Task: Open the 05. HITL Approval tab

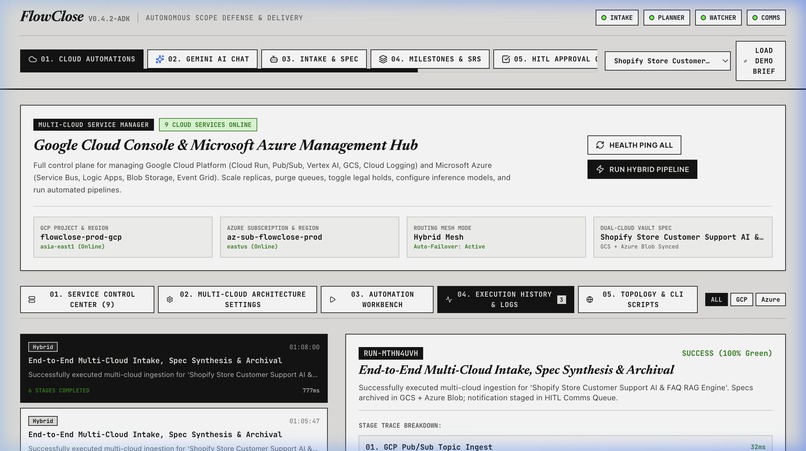Action: pos(545,59)
